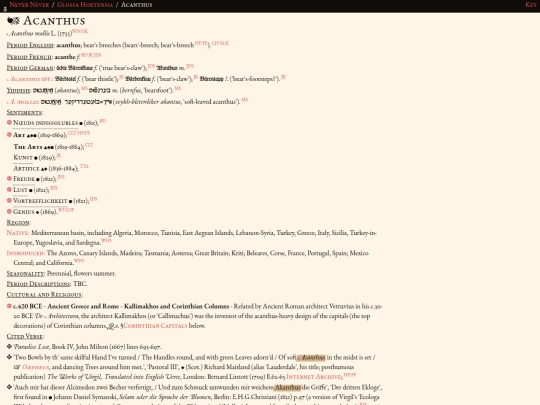
Task: Open citation after Genius (1869)
Action: pyautogui.click(x=66, y=210)
